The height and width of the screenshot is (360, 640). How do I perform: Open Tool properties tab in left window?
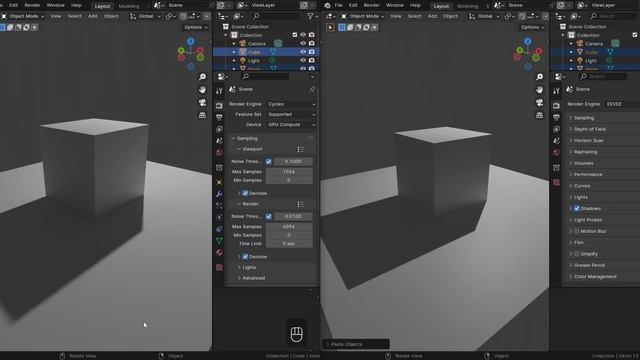pyautogui.click(x=219, y=91)
